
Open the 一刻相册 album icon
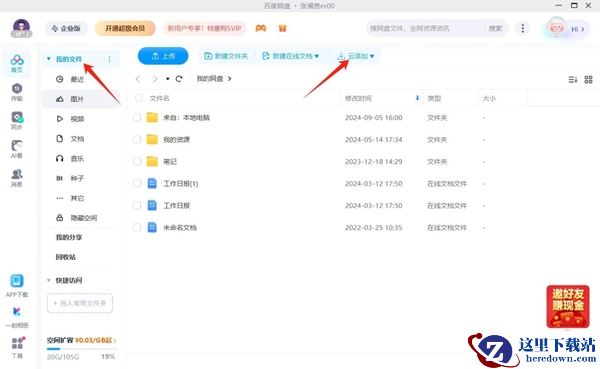(x=17, y=317)
